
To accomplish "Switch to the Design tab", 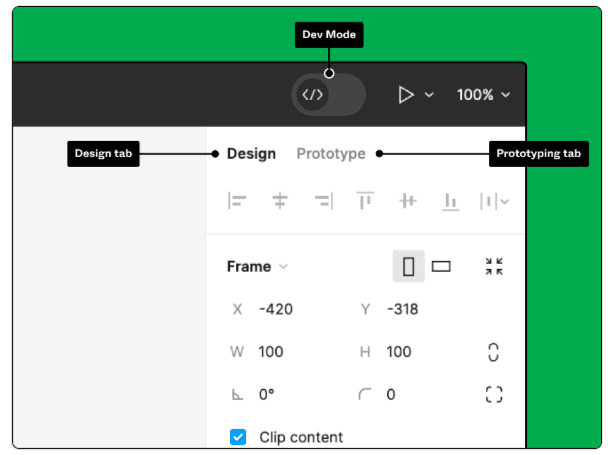I will pyautogui.click(x=251, y=154).
